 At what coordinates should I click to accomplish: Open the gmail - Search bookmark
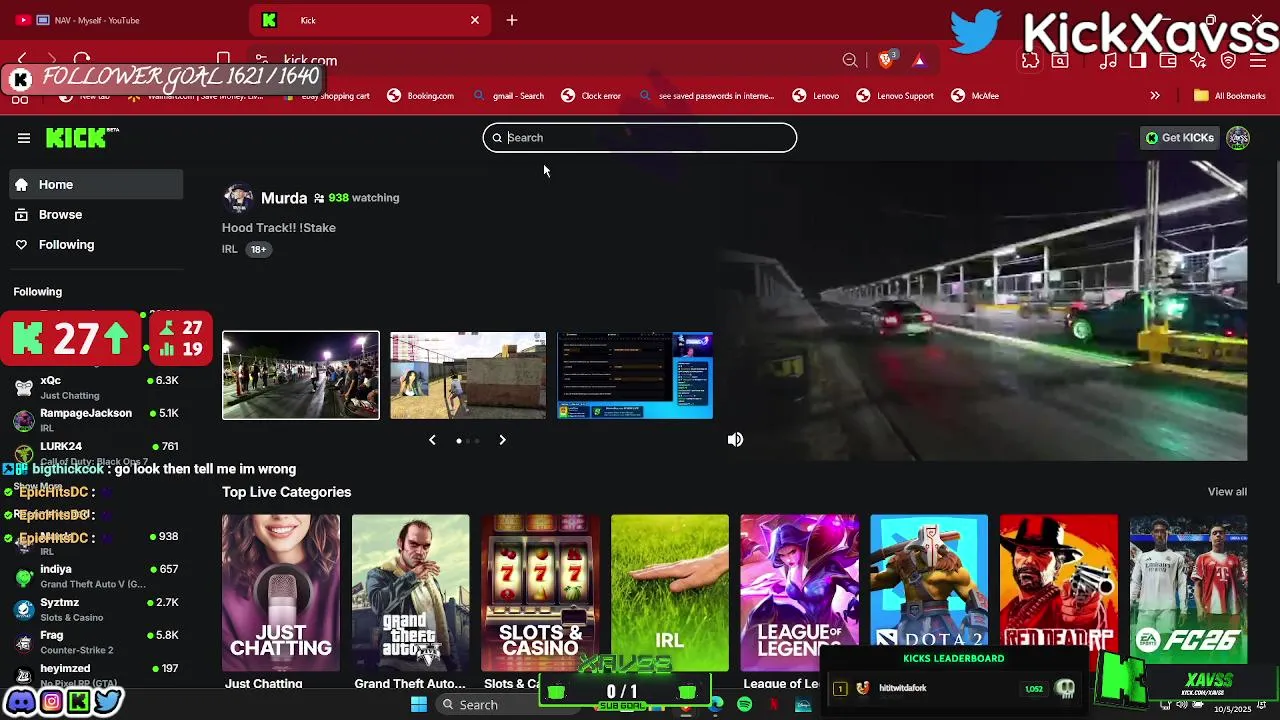coord(508,96)
